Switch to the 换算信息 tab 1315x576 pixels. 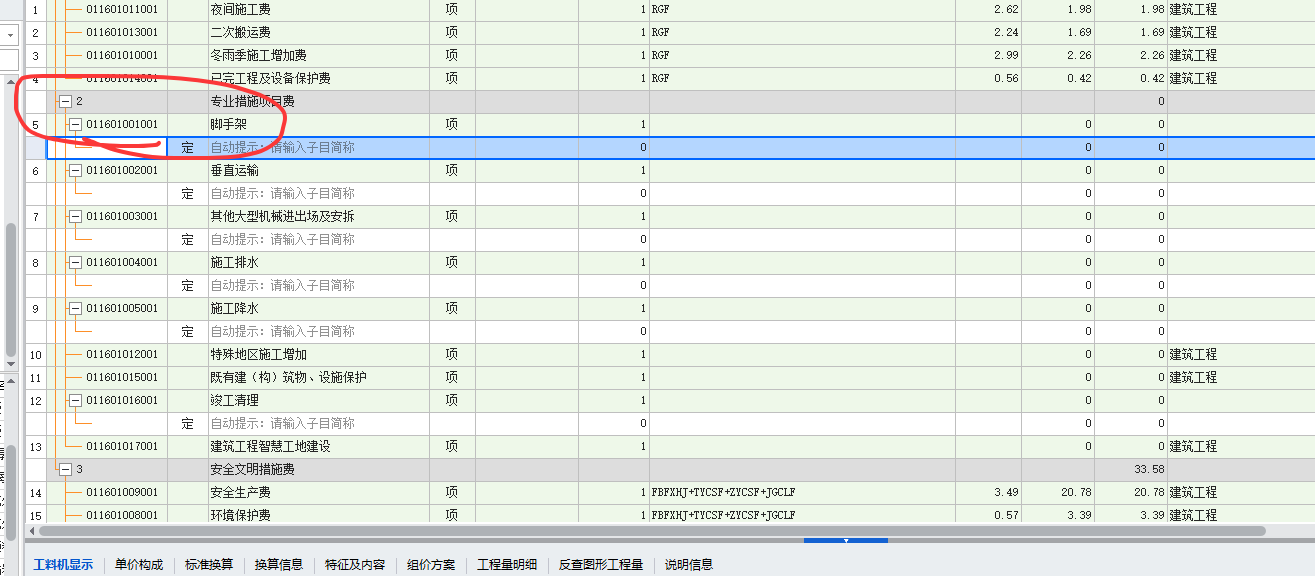click(279, 564)
